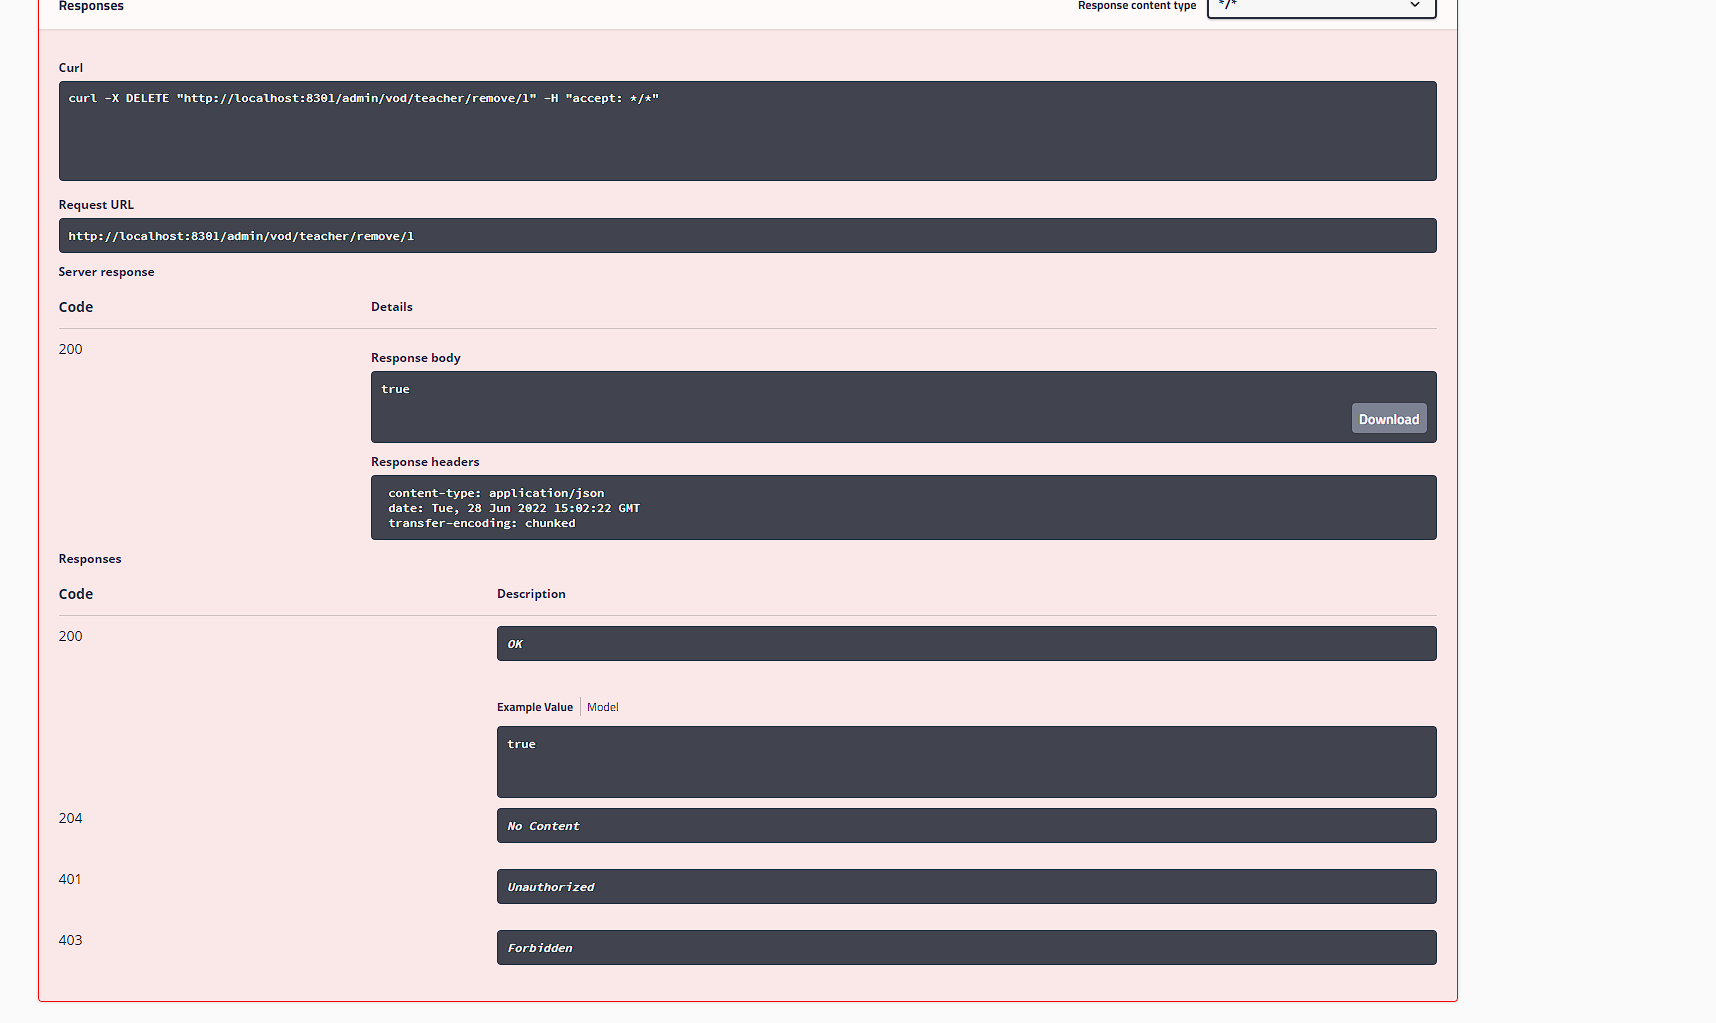The height and width of the screenshot is (1023, 1716).
Task: Click the Request URL text box
Action: point(747,236)
